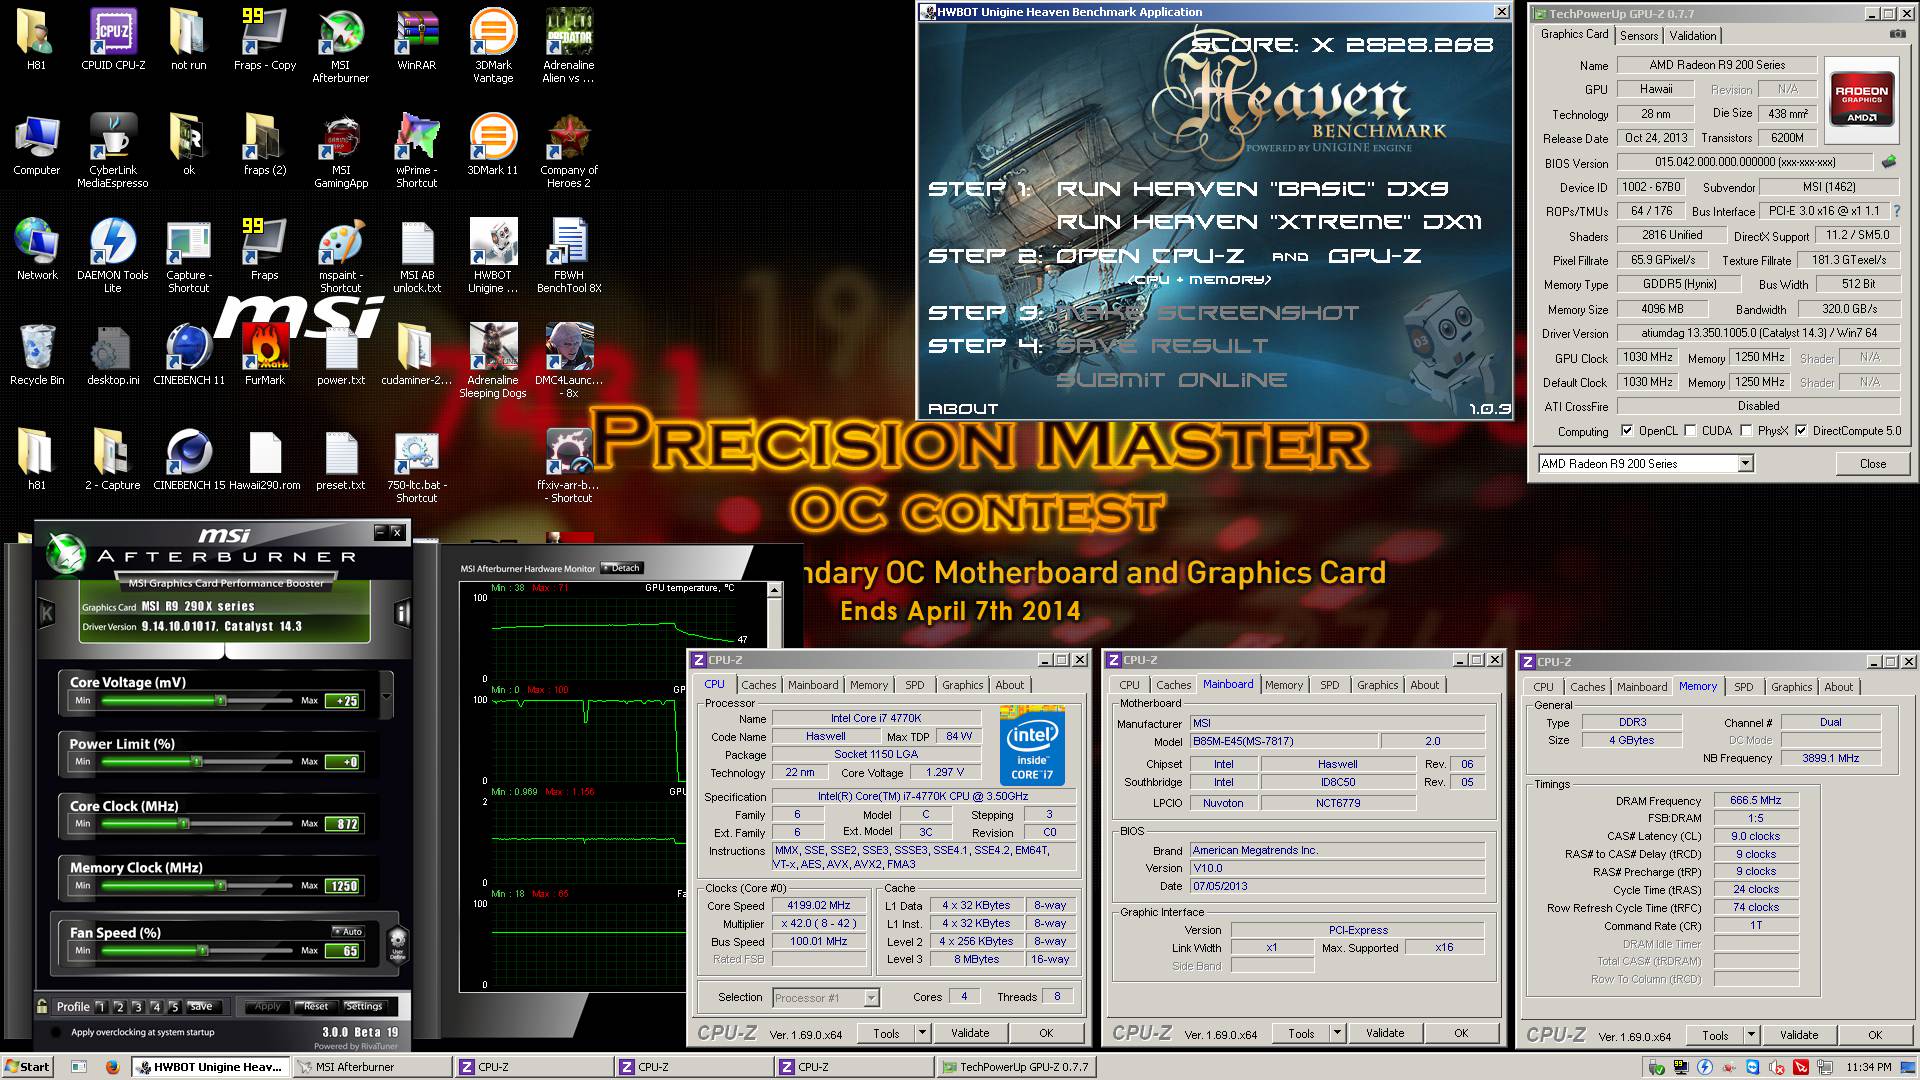Click the About link in Heaven benchmark
This screenshot has height=1080, width=1920.
click(x=963, y=408)
